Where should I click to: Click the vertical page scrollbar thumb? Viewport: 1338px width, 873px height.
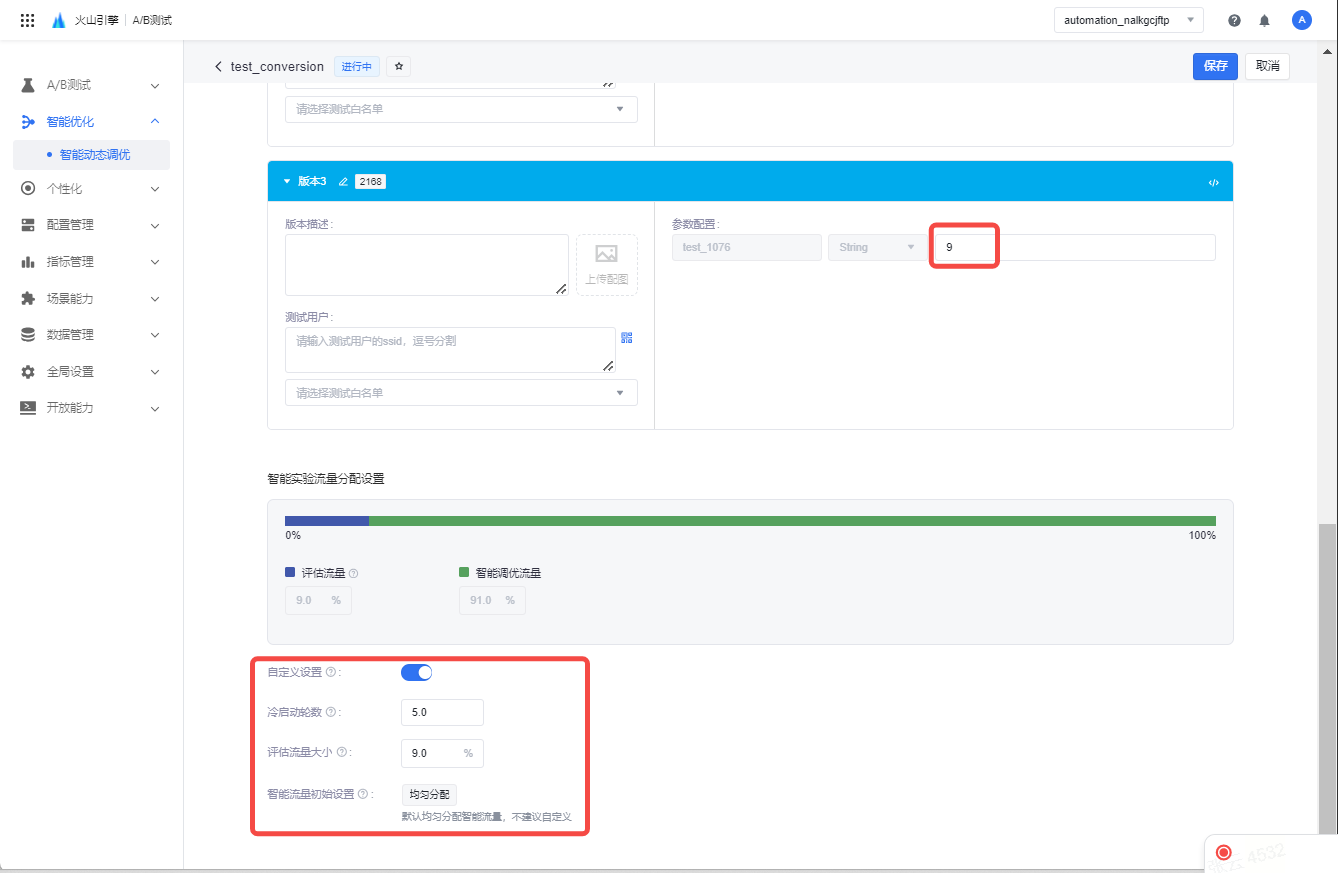1328,678
